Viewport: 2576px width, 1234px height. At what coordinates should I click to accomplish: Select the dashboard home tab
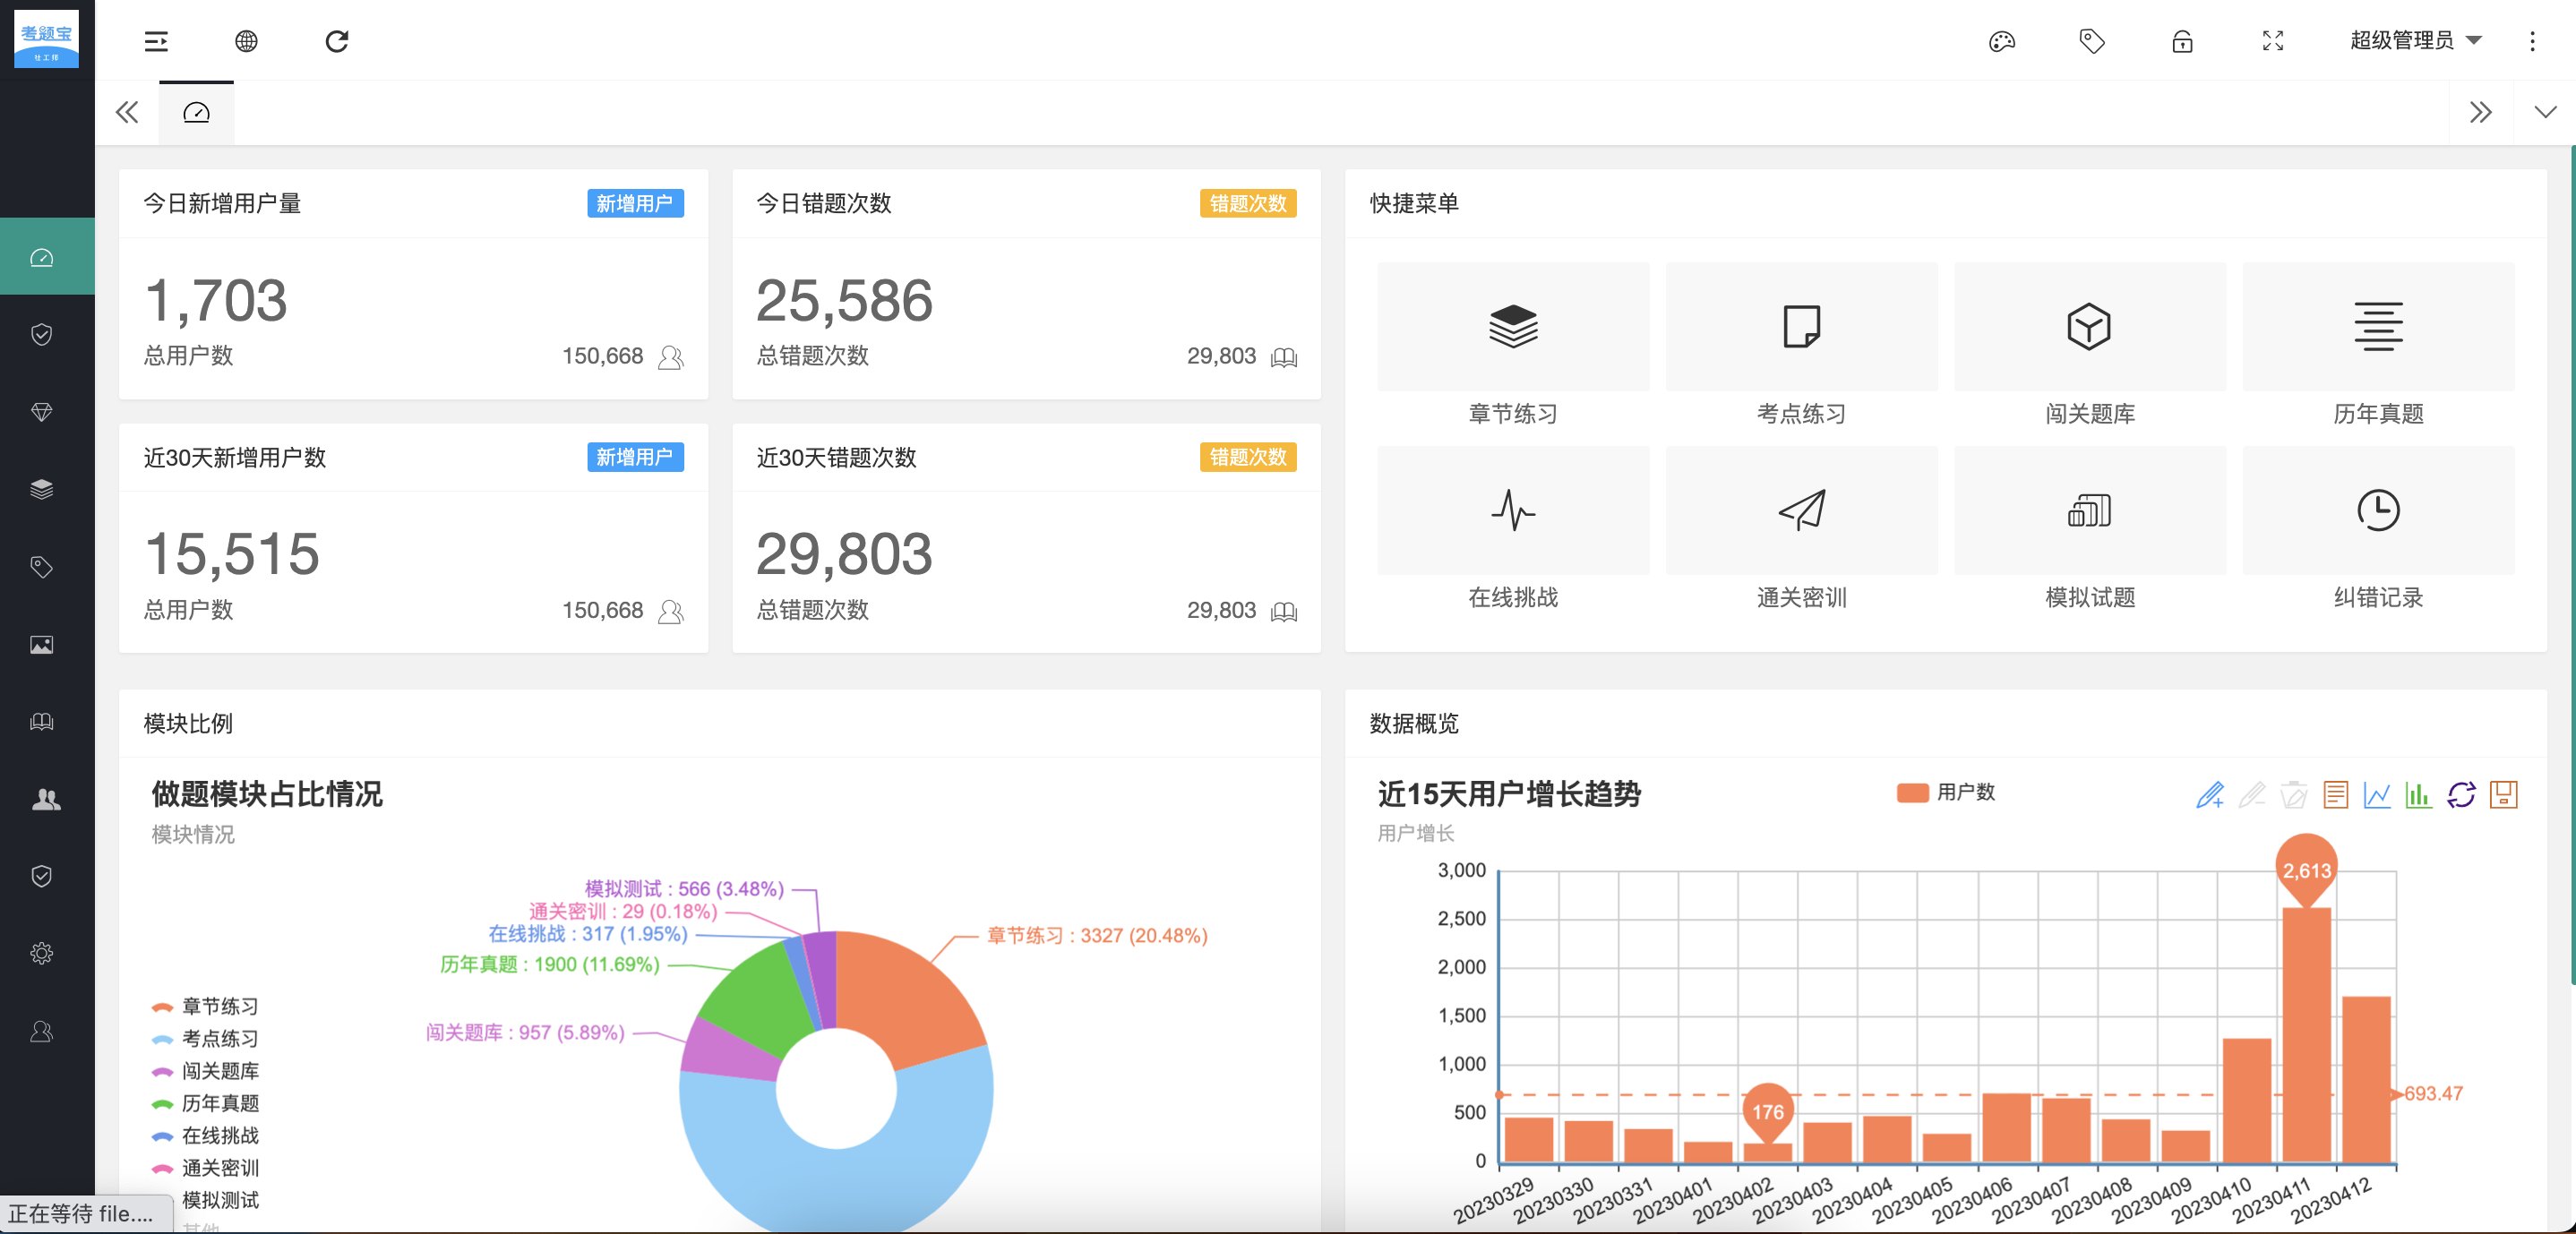(x=196, y=112)
